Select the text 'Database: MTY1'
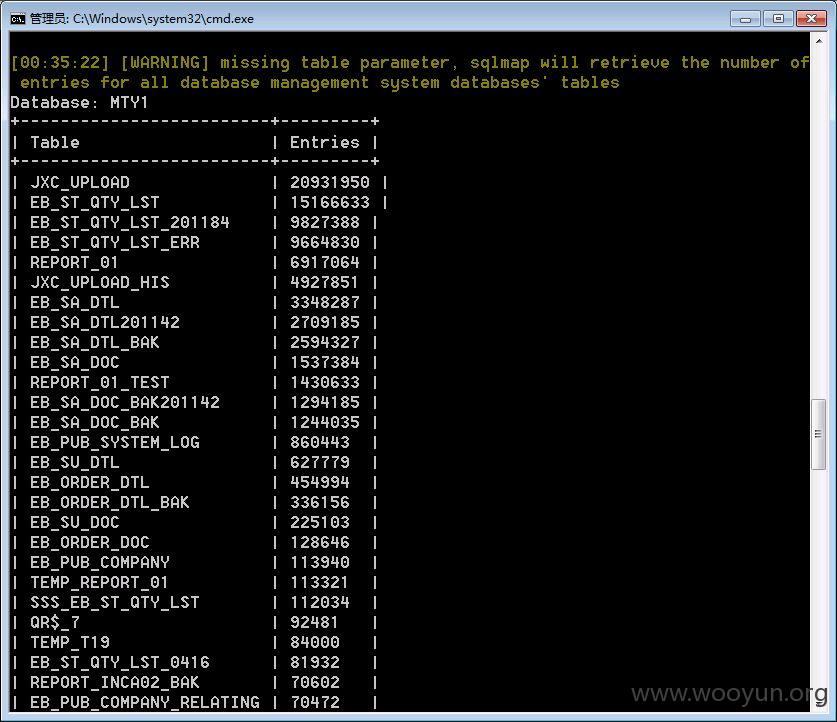The image size is (837, 722). click(79, 102)
